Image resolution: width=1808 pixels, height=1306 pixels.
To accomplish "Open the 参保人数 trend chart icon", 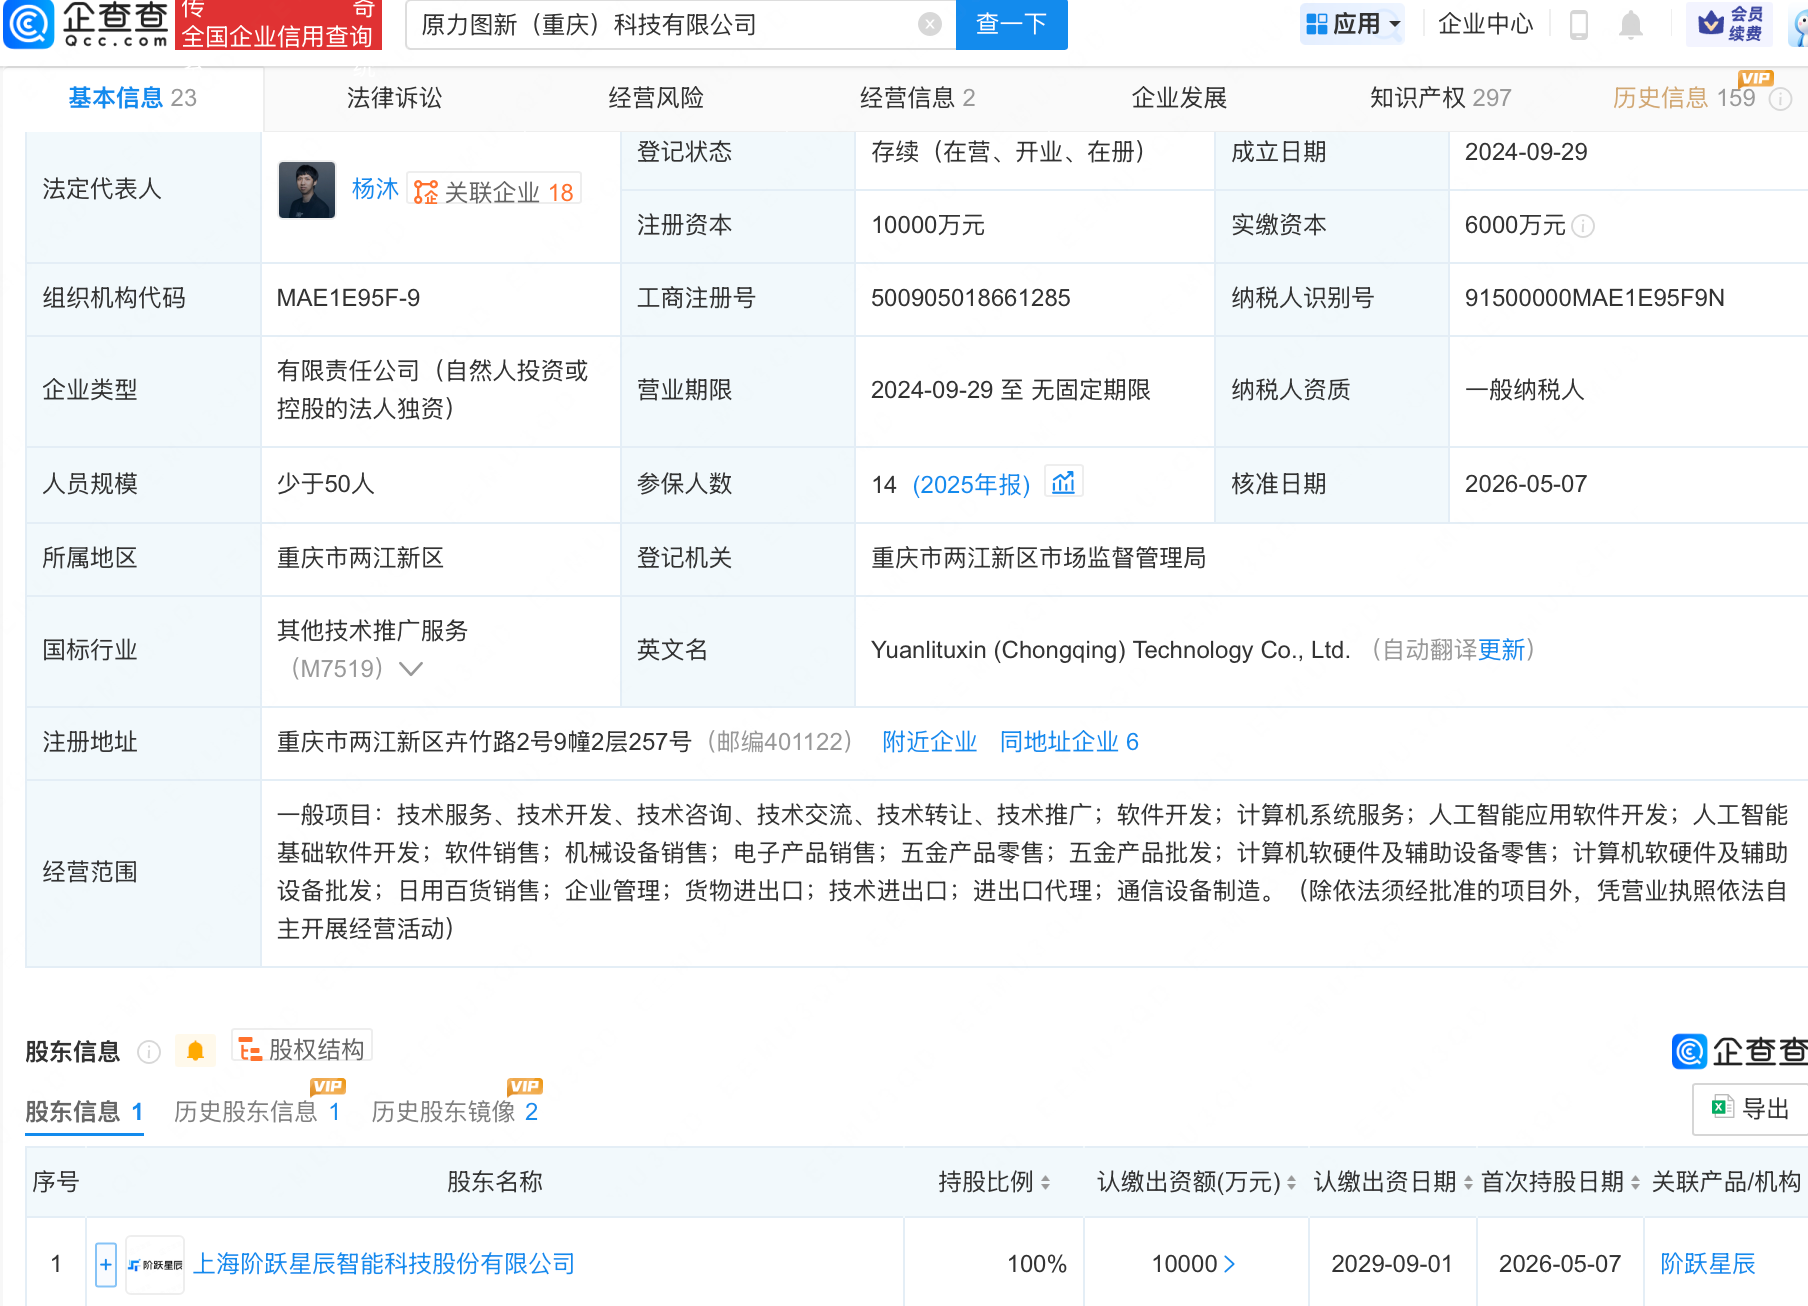I will [x=1063, y=483].
